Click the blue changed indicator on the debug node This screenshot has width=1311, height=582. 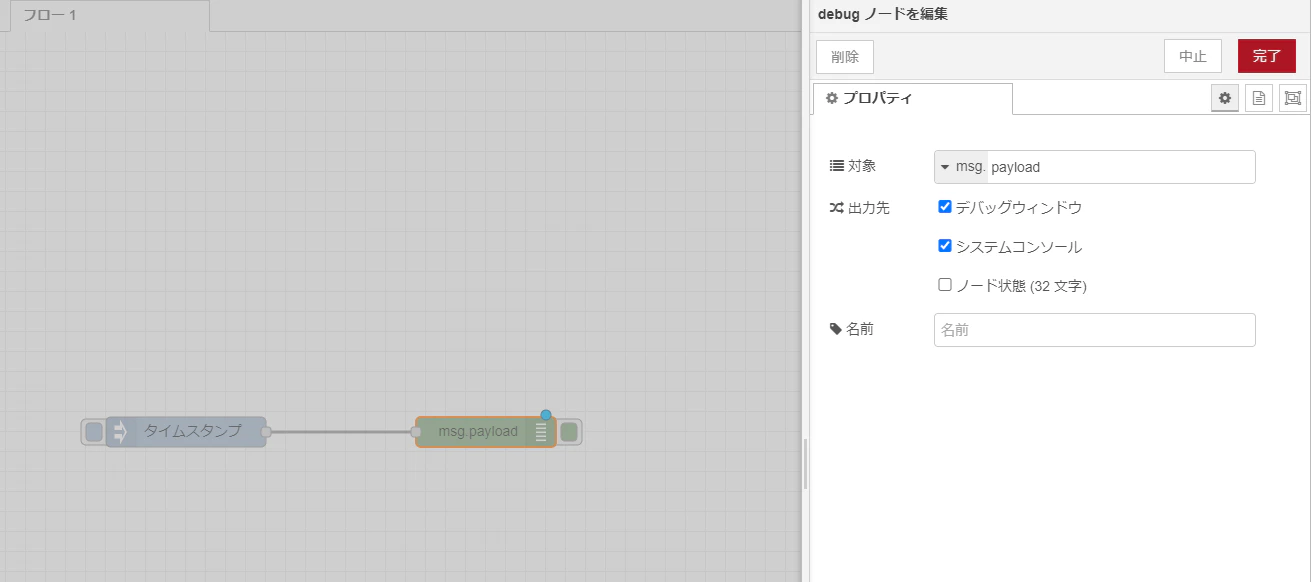pyautogui.click(x=546, y=415)
